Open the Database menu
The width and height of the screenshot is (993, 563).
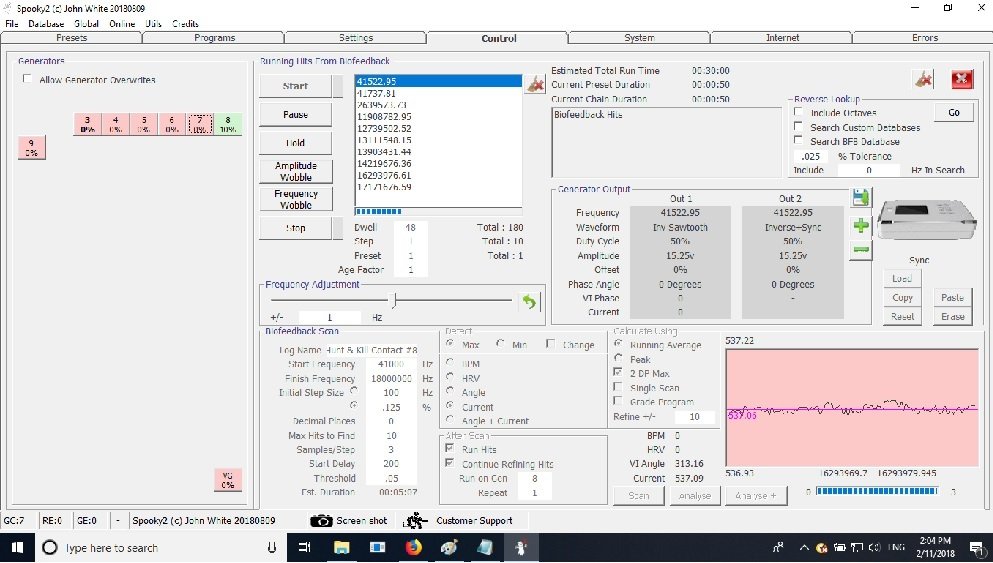tap(46, 23)
